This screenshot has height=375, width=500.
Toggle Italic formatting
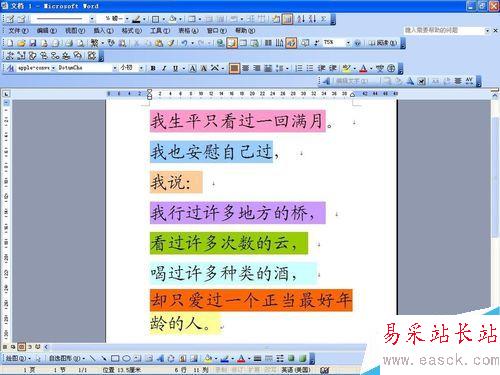[164, 68]
